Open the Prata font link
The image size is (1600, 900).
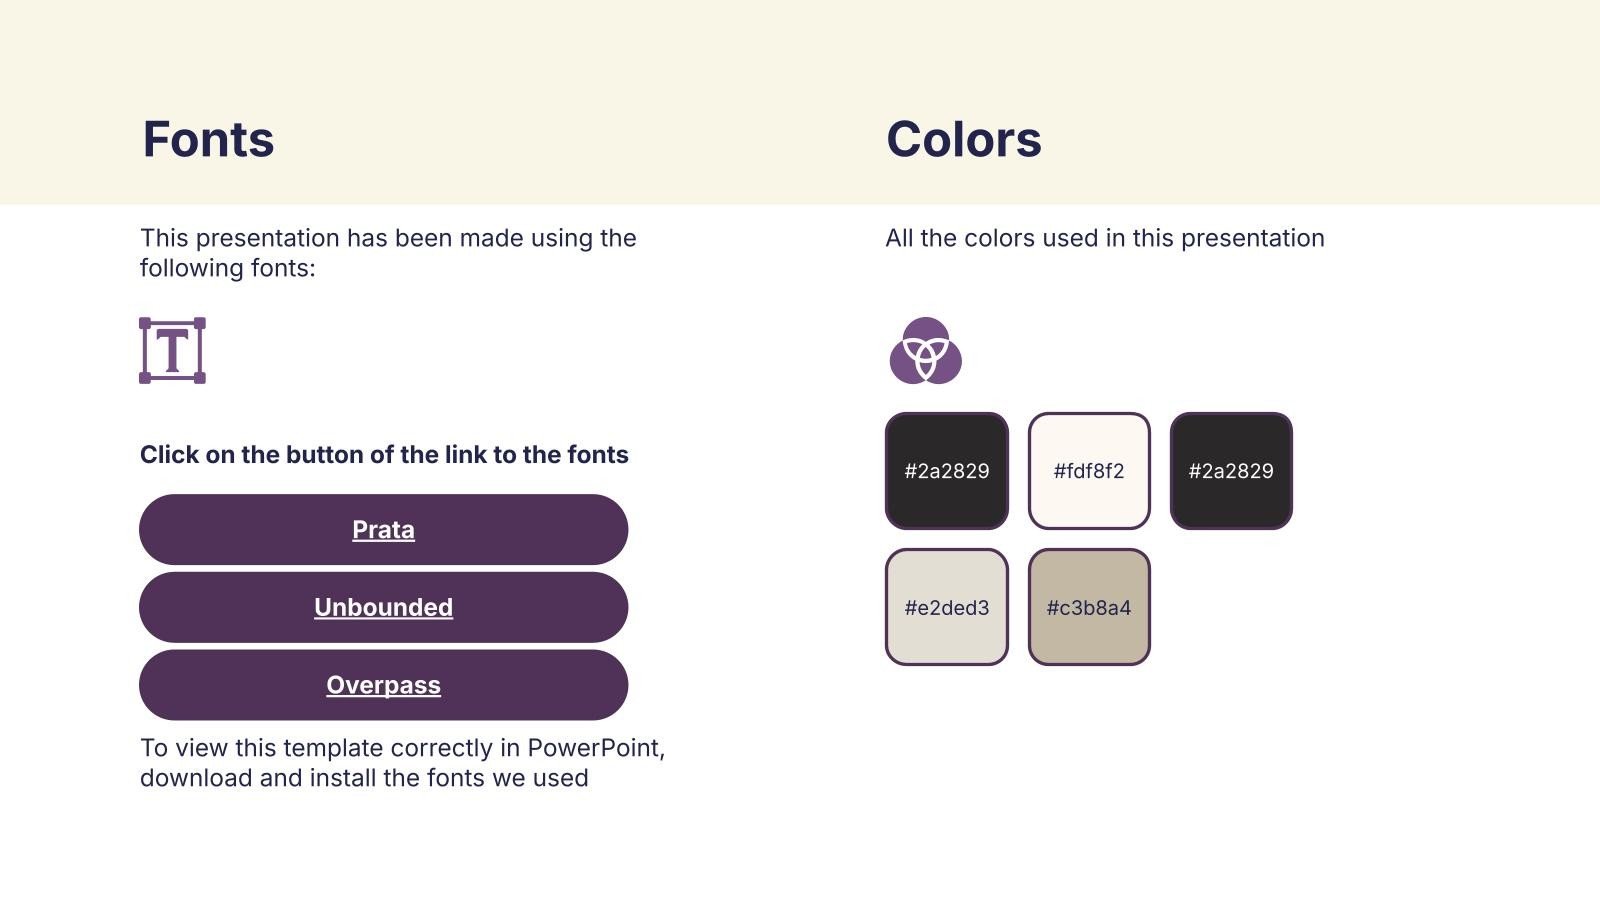(383, 530)
